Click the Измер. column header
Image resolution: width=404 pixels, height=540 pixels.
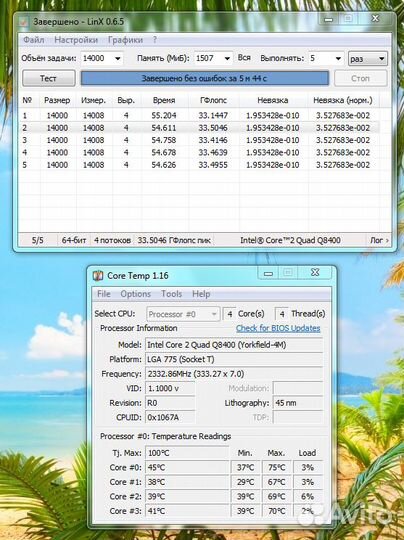[x=93, y=101]
